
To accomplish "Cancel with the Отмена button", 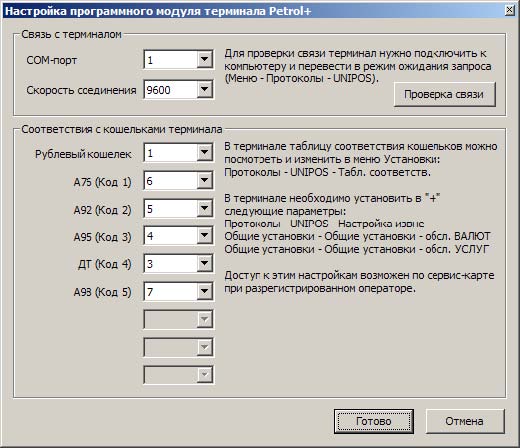I will click(x=465, y=421).
